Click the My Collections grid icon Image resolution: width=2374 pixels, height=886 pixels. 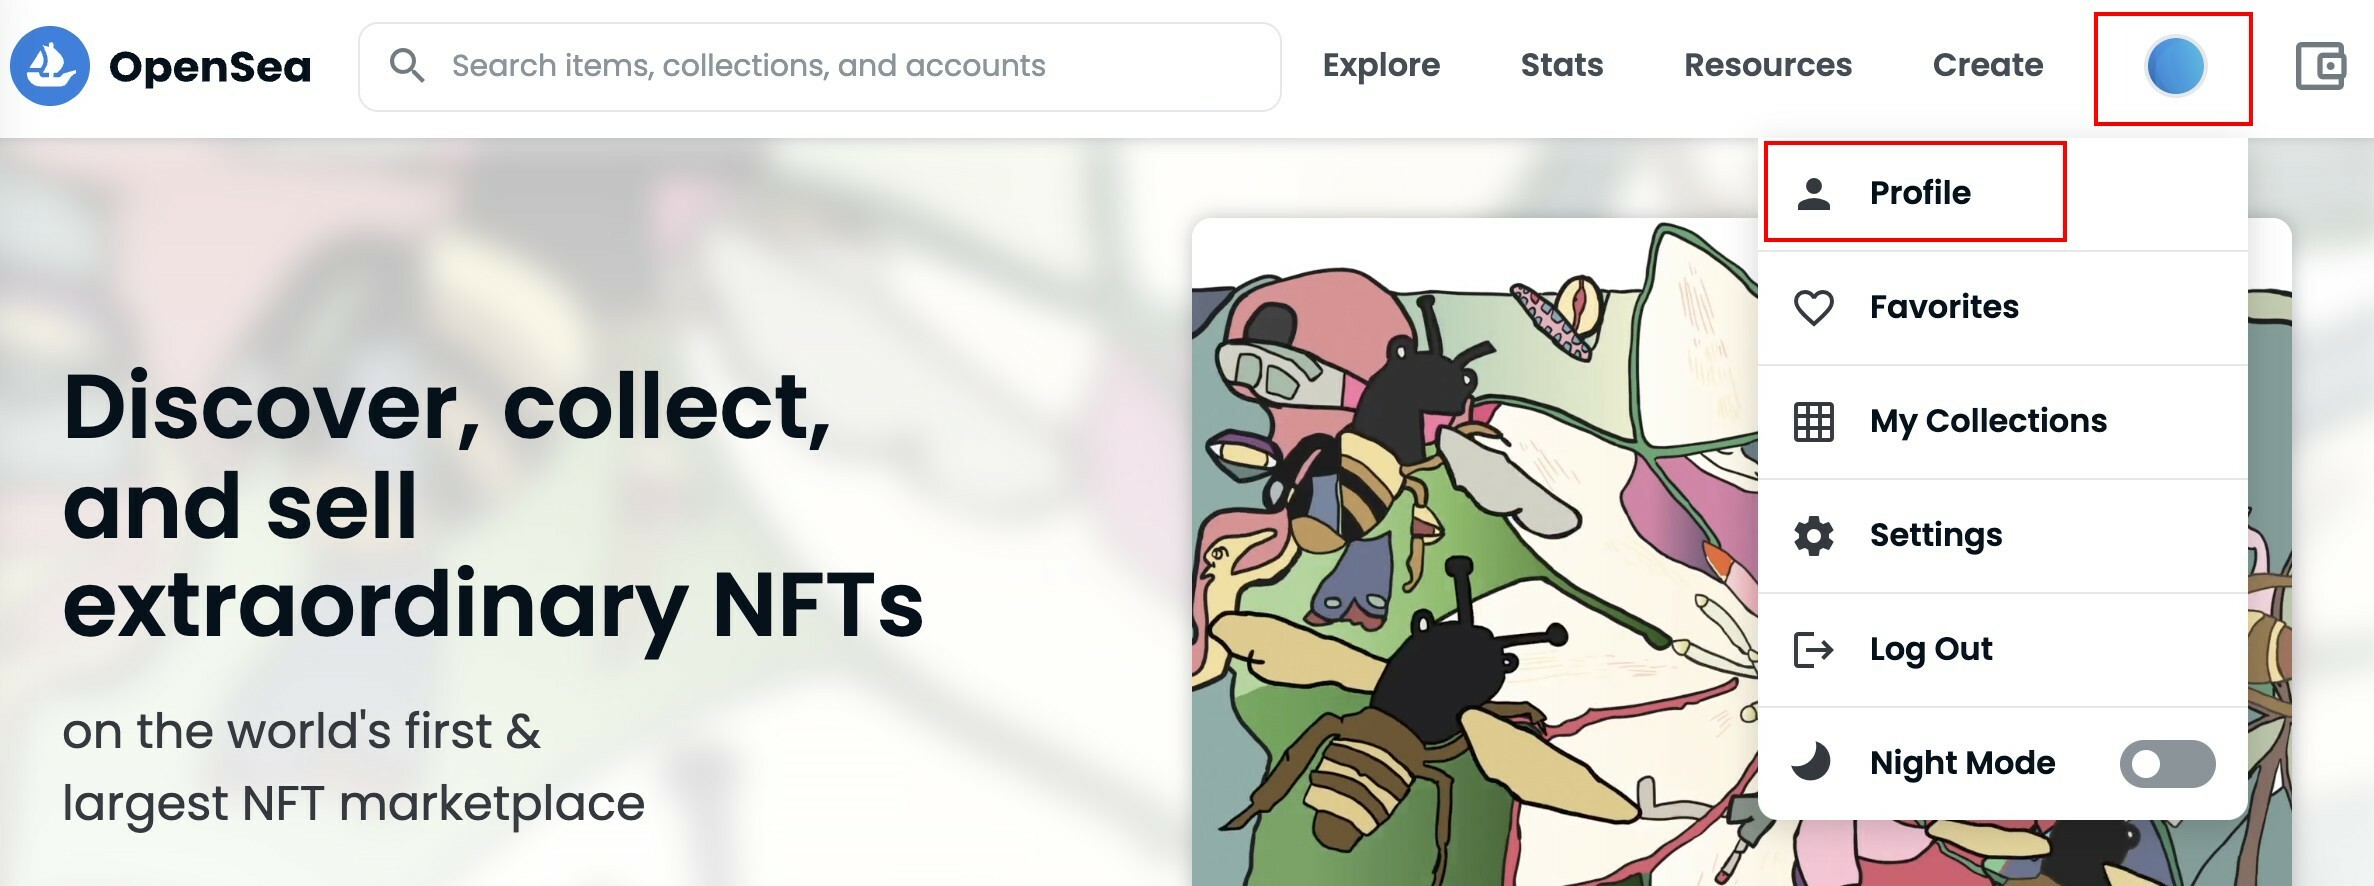1813,421
